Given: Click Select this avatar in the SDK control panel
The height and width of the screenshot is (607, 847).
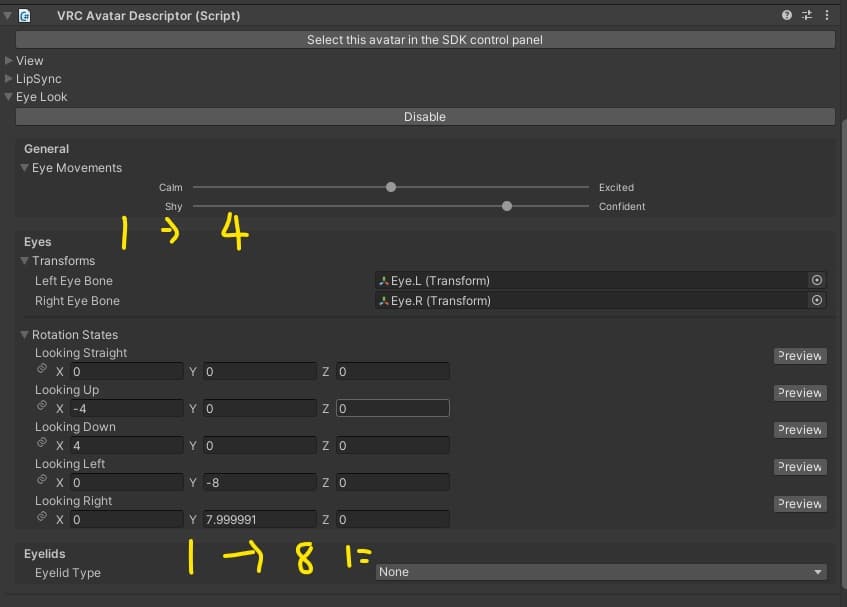Looking at the screenshot, I should coord(425,39).
